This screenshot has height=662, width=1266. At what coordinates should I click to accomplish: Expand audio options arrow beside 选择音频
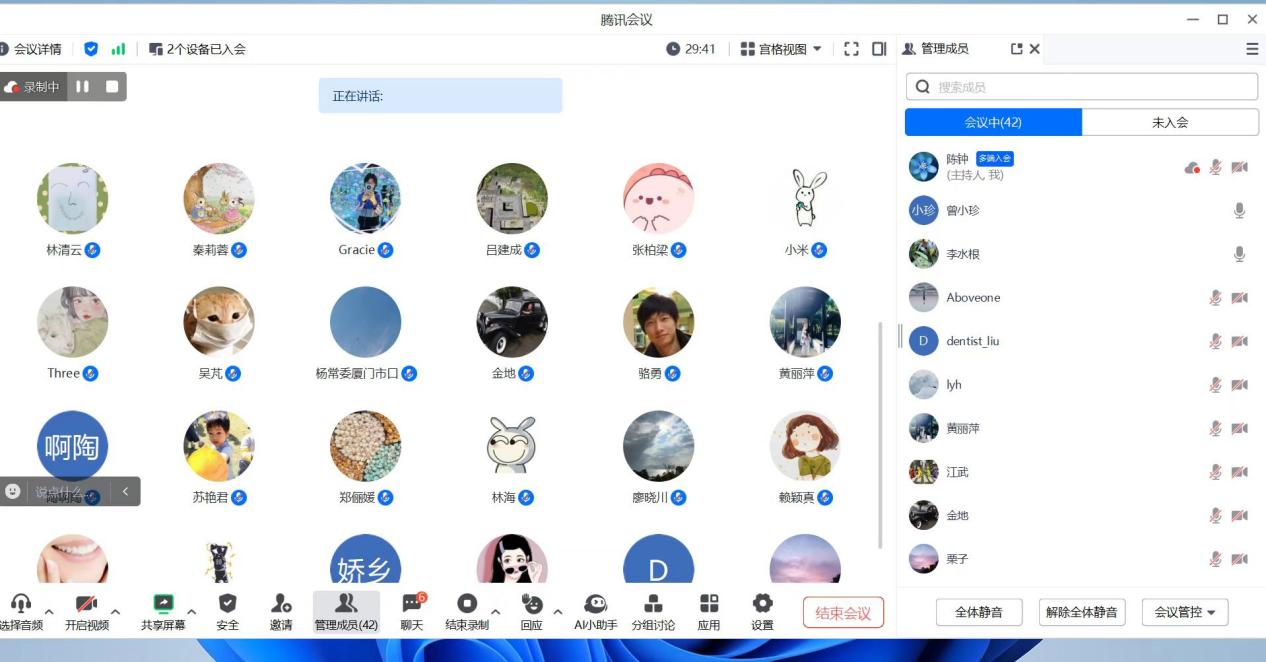coord(49,611)
